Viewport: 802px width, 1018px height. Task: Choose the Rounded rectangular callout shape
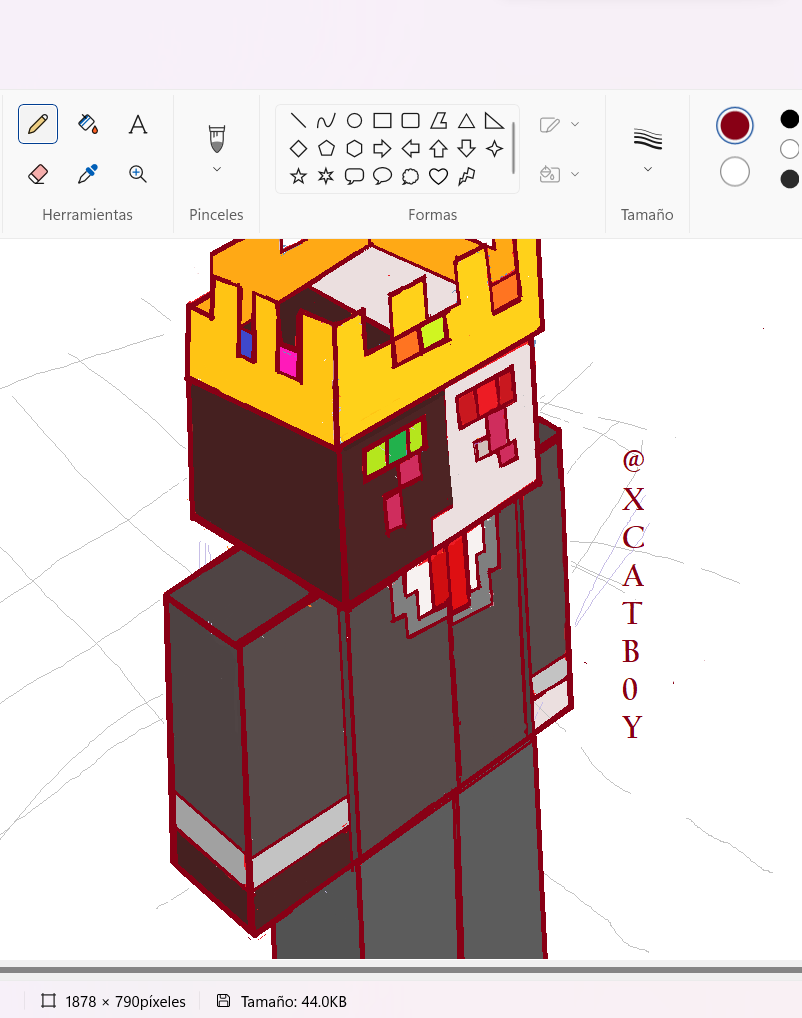click(354, 176)
